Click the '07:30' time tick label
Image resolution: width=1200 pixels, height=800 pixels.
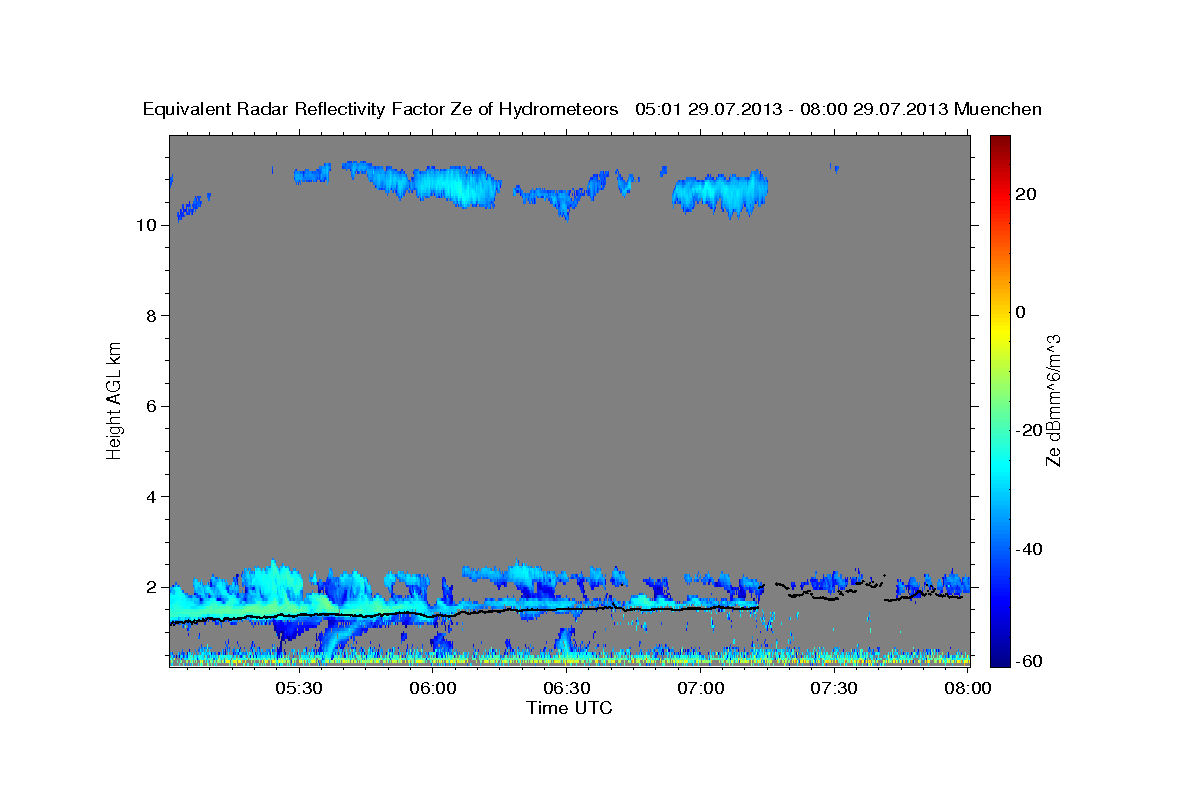click(835, 688)
